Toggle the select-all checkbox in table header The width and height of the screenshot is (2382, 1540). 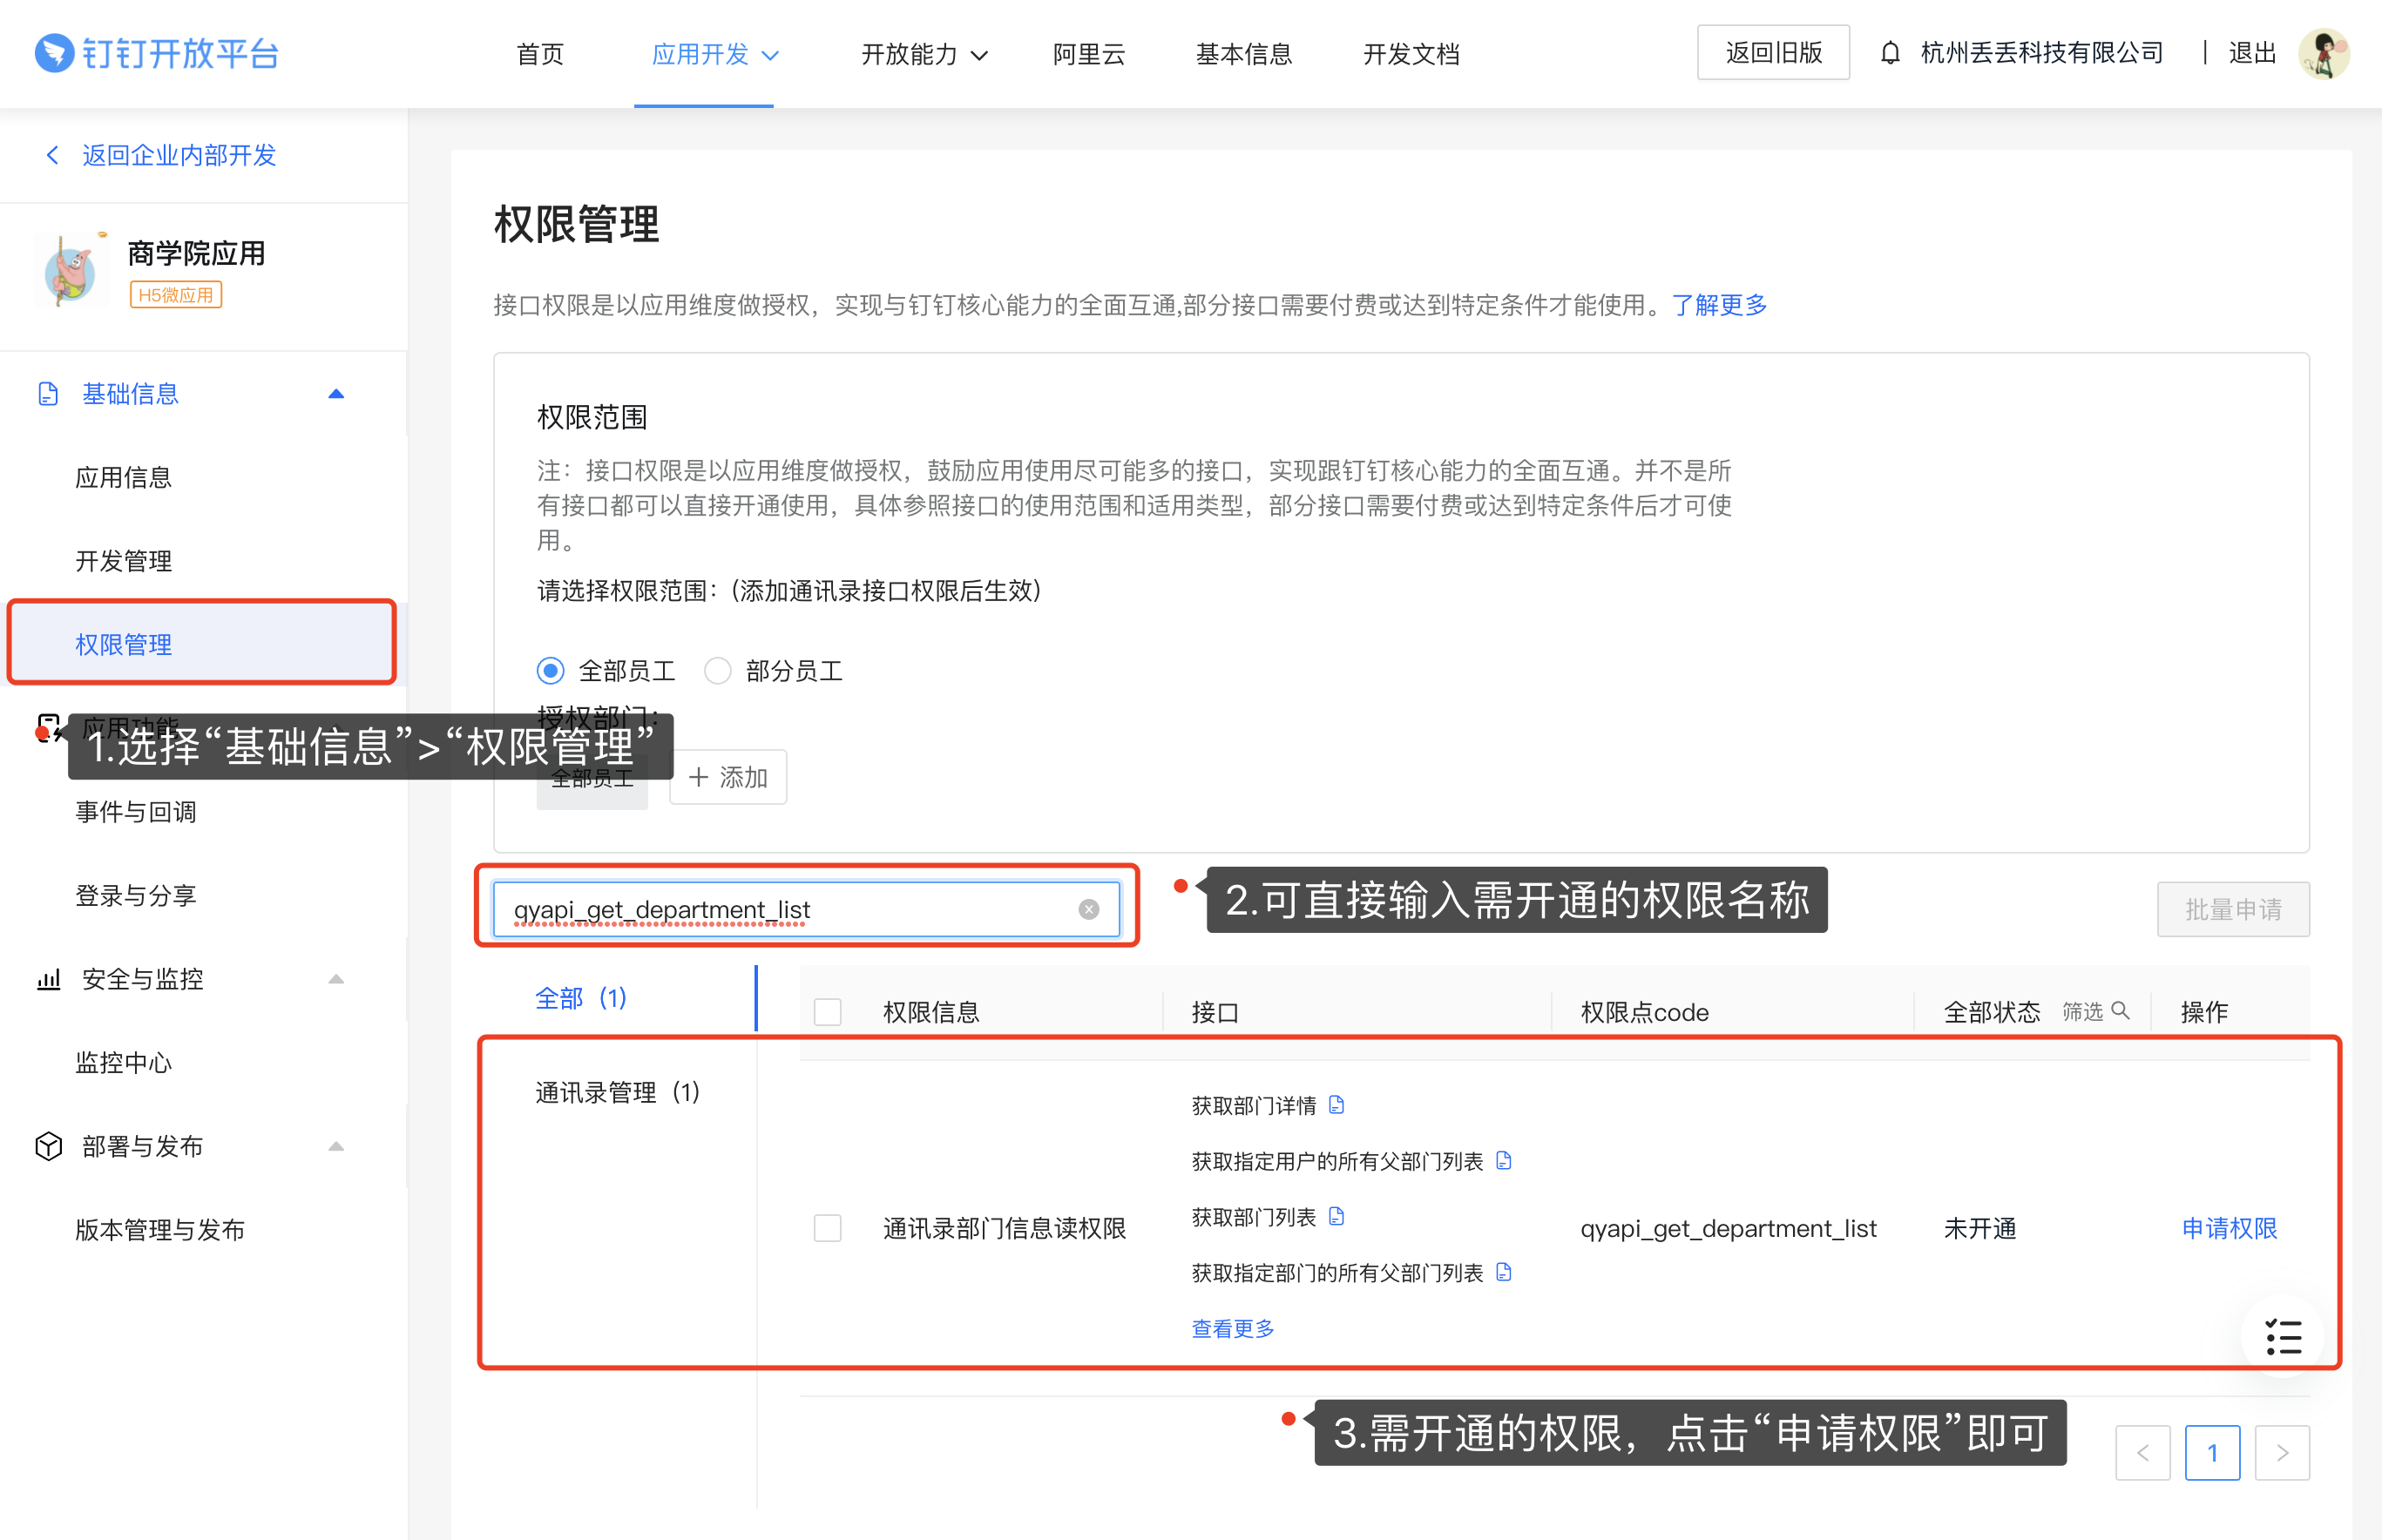coord(827,1012)
